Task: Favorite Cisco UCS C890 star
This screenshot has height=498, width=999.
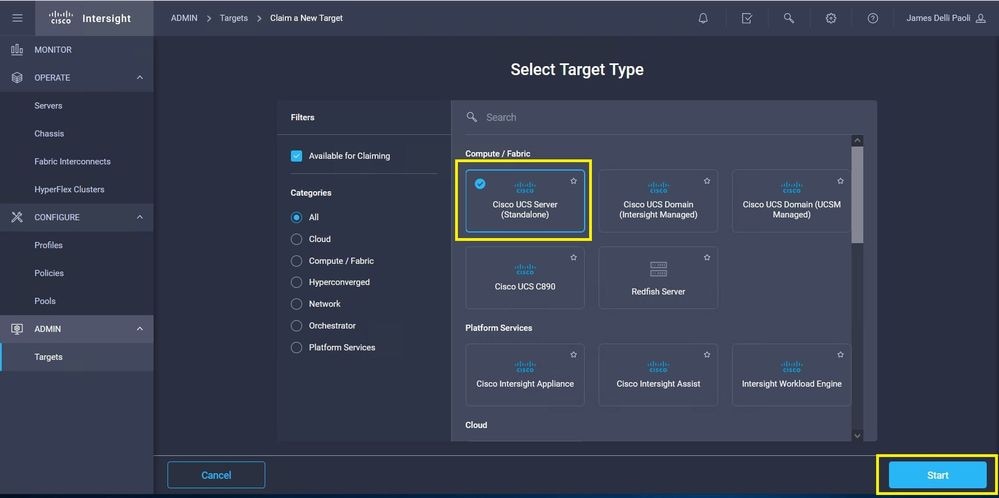Action: coord(573,257)
